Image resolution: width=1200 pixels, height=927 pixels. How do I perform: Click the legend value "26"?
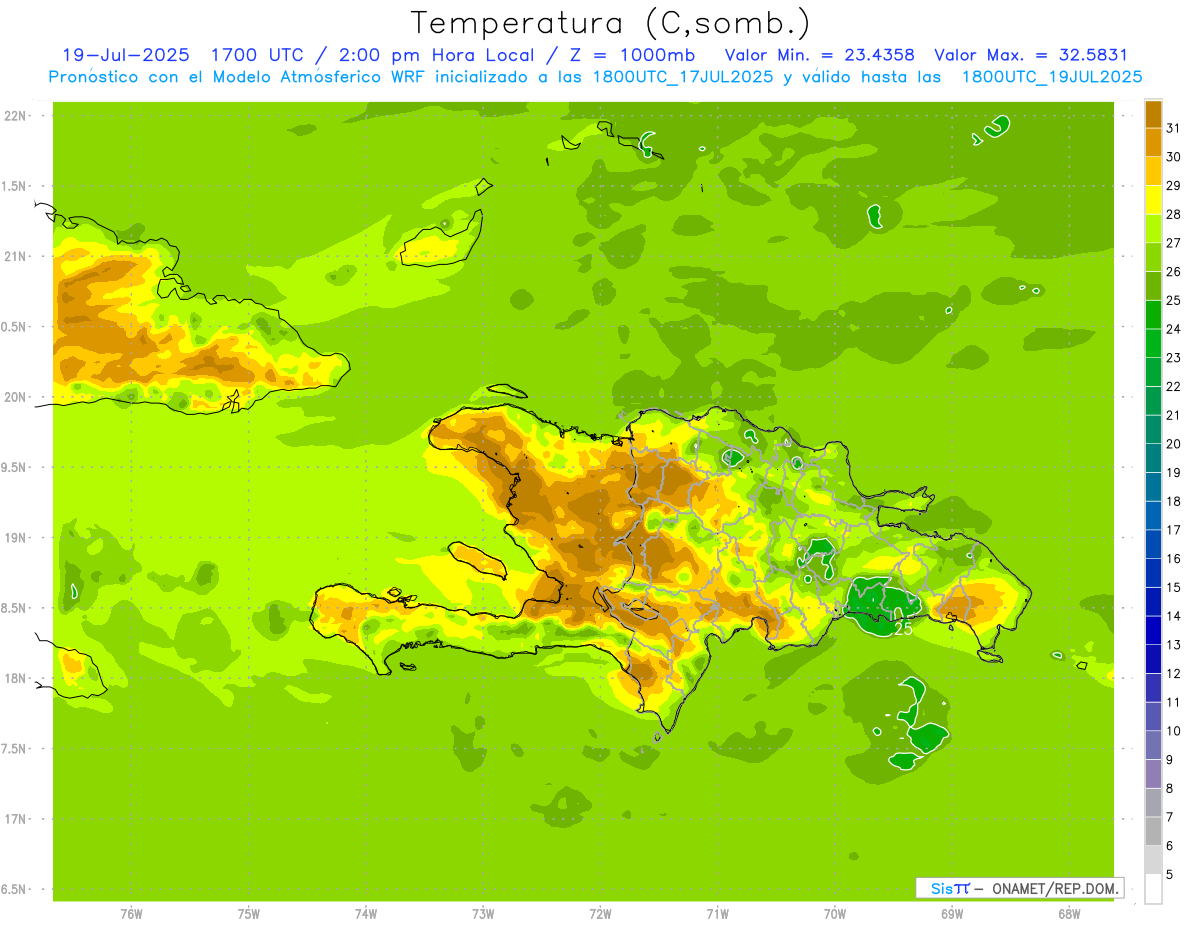(1173, 272)
